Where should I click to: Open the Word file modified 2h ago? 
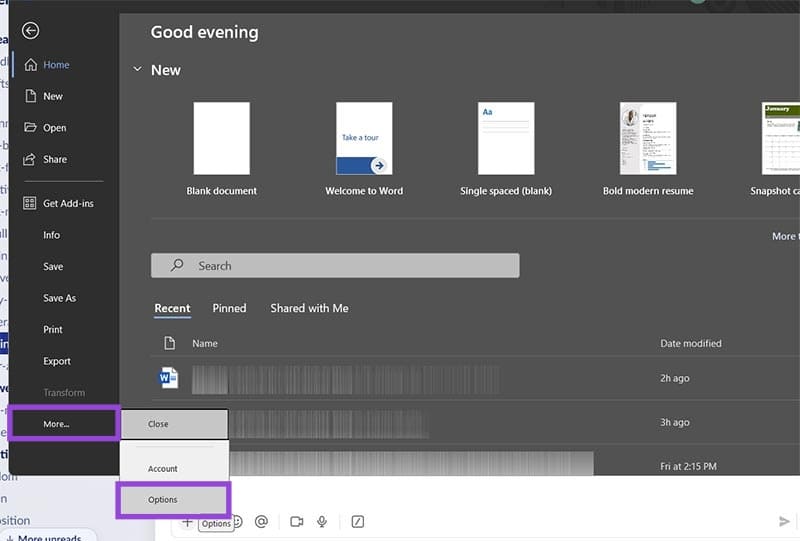click(x=476, y=379)
